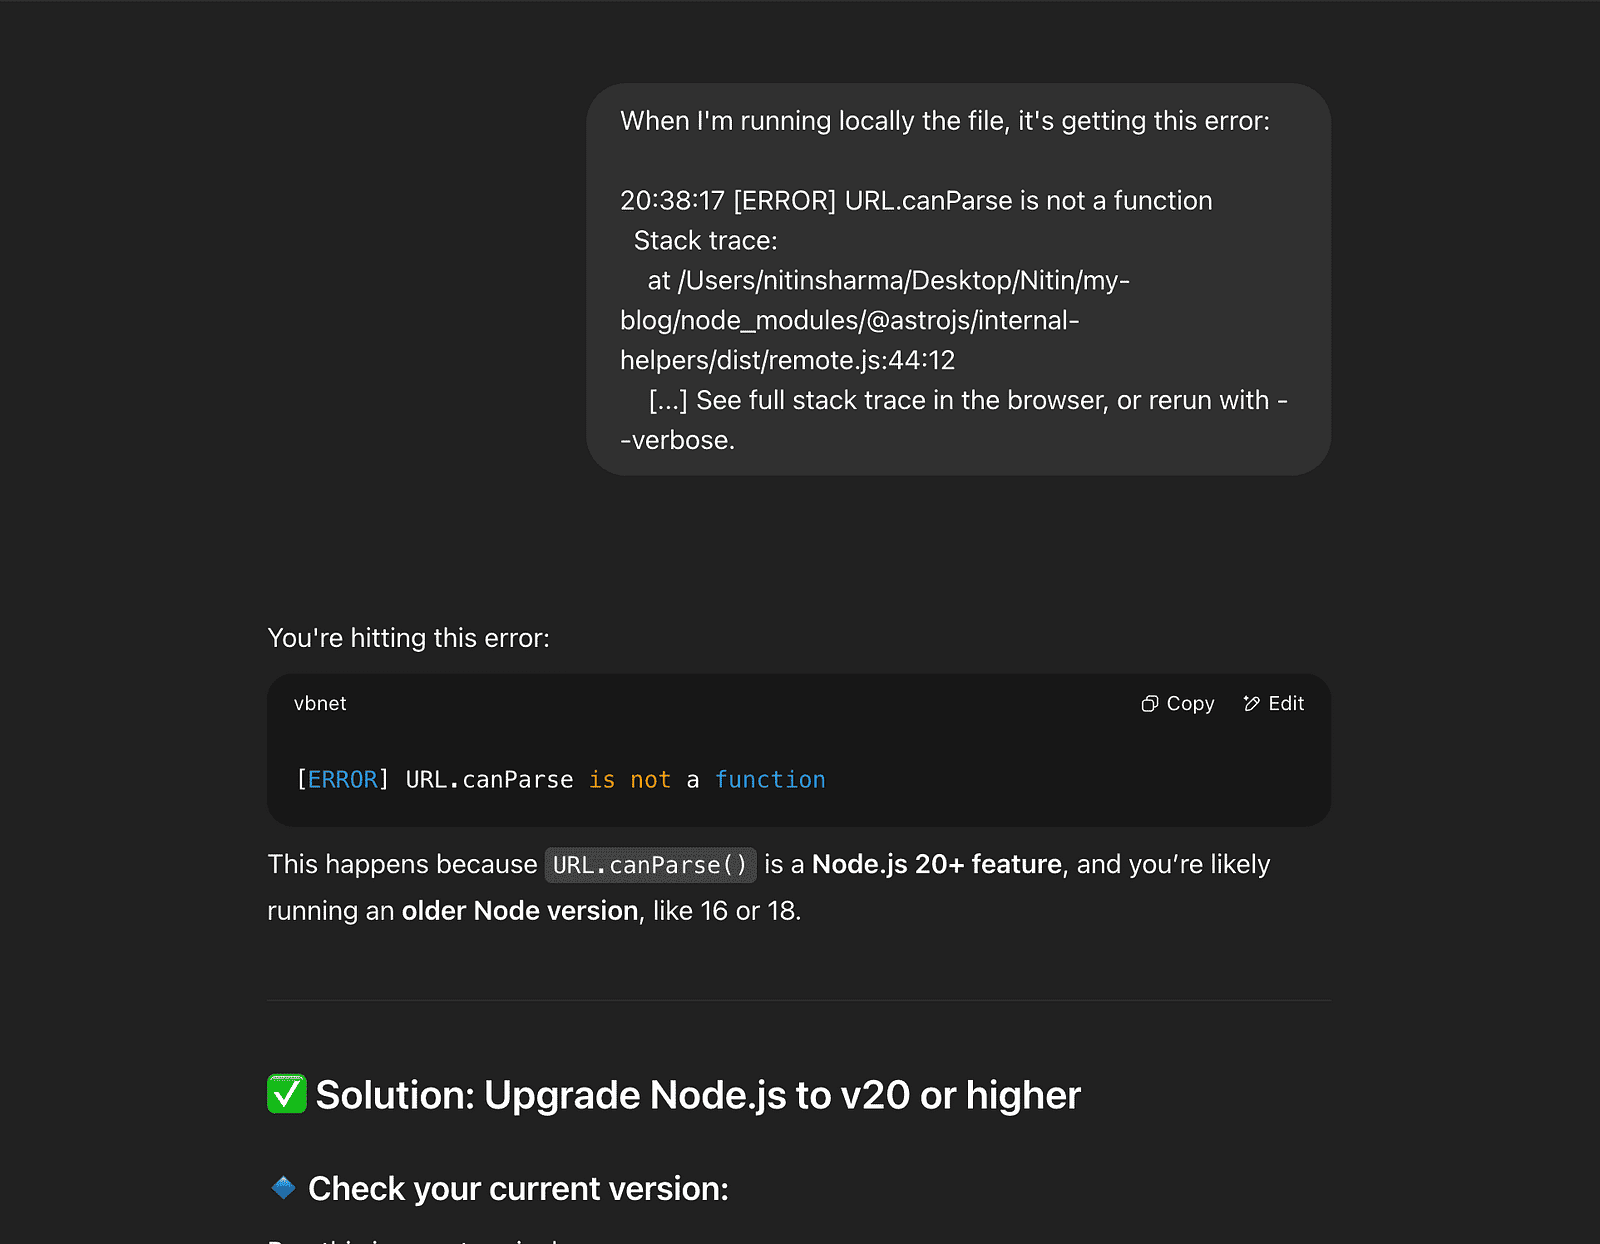Click the Copy icon in code block

pos(1150,704)
